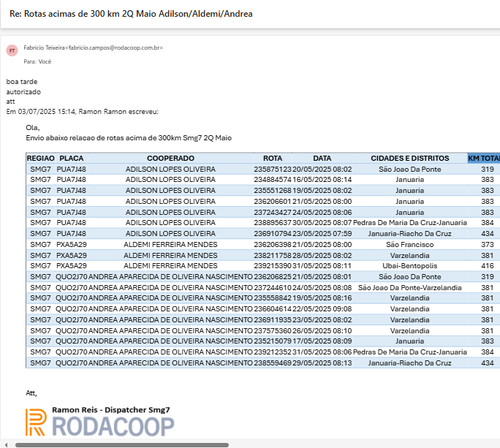Viewport: 500px width, 448px height.
Task: Click the REGIAO column header
Action: (41, 158)
